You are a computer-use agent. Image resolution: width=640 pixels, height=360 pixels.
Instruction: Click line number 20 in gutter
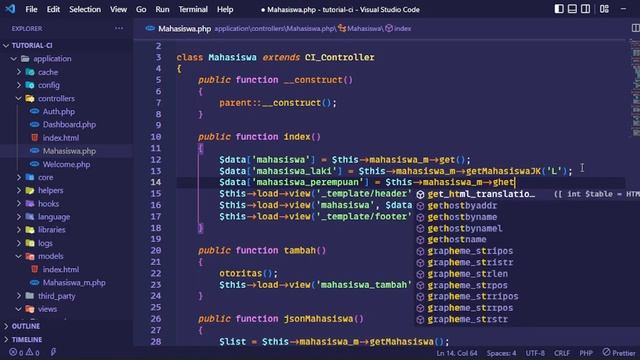pyautogui.click(x=156, y=250)
